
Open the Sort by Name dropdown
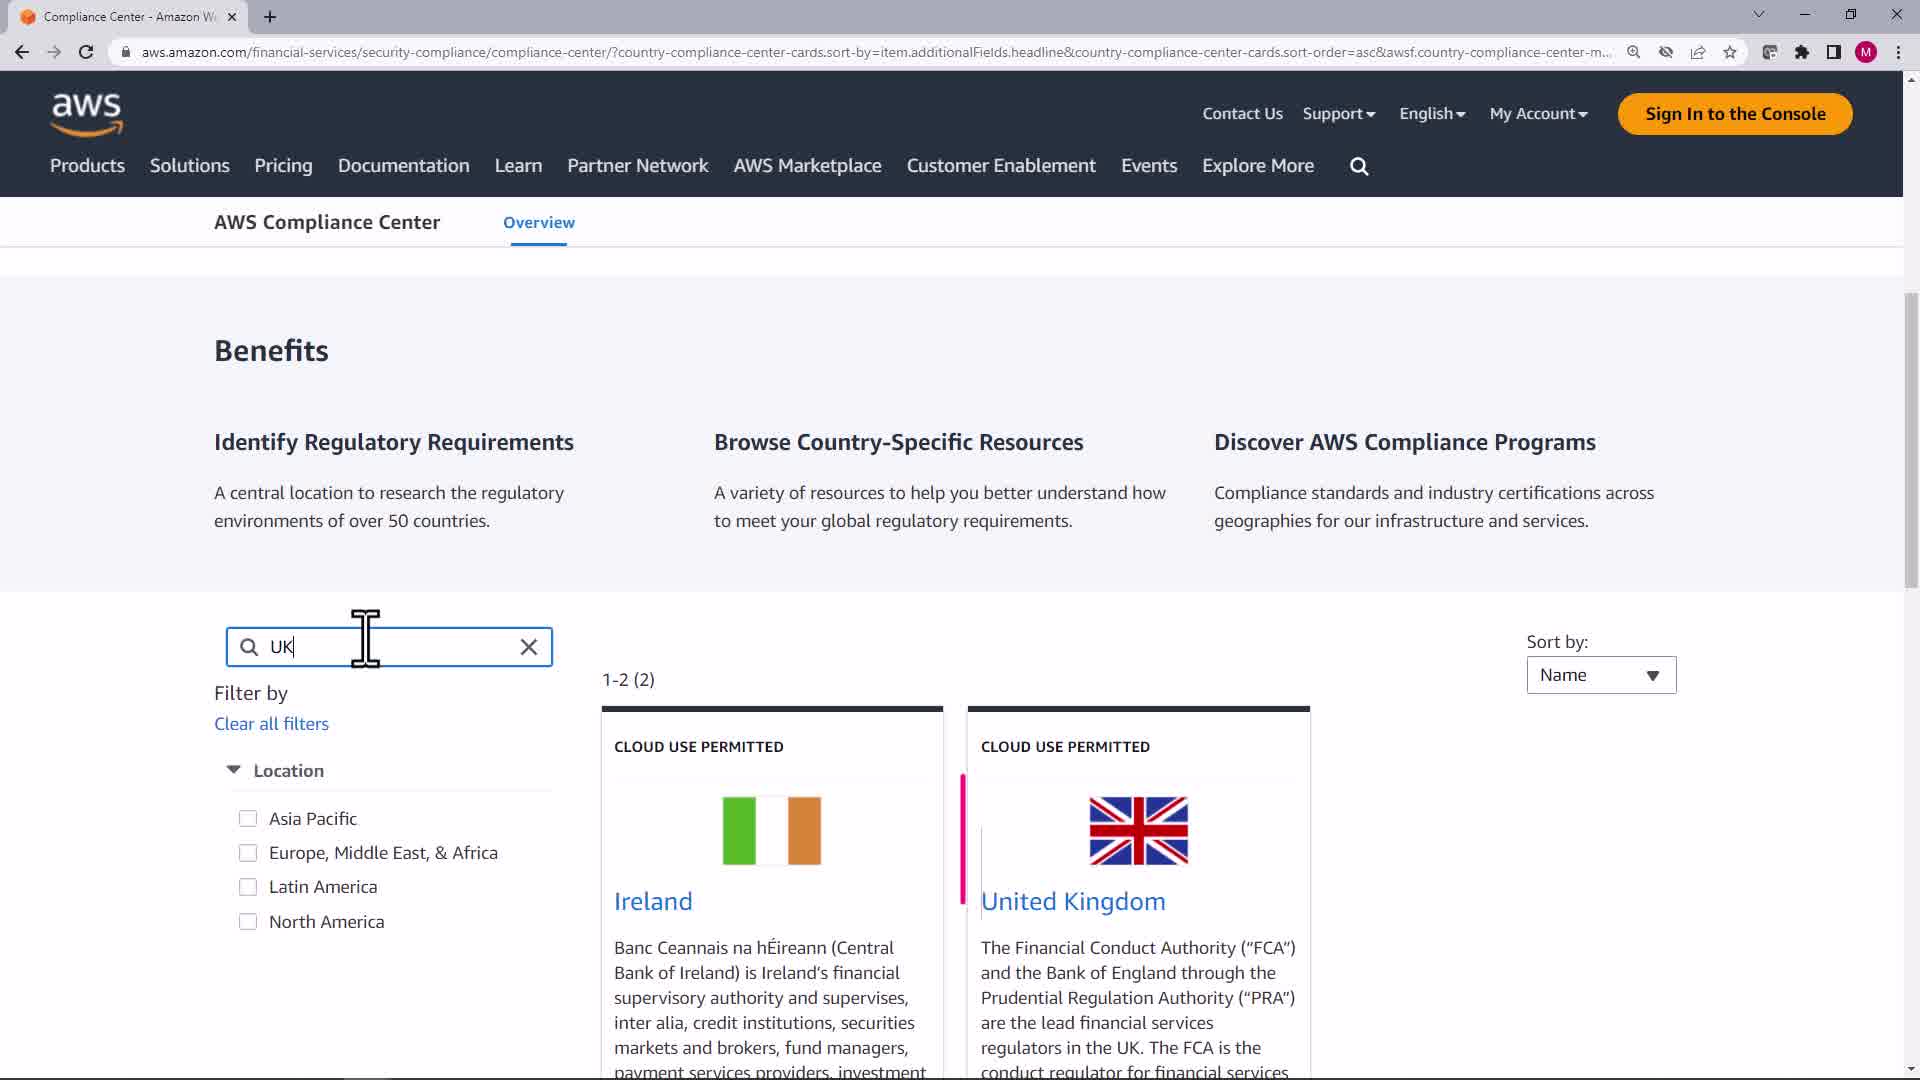(1601, 676)
